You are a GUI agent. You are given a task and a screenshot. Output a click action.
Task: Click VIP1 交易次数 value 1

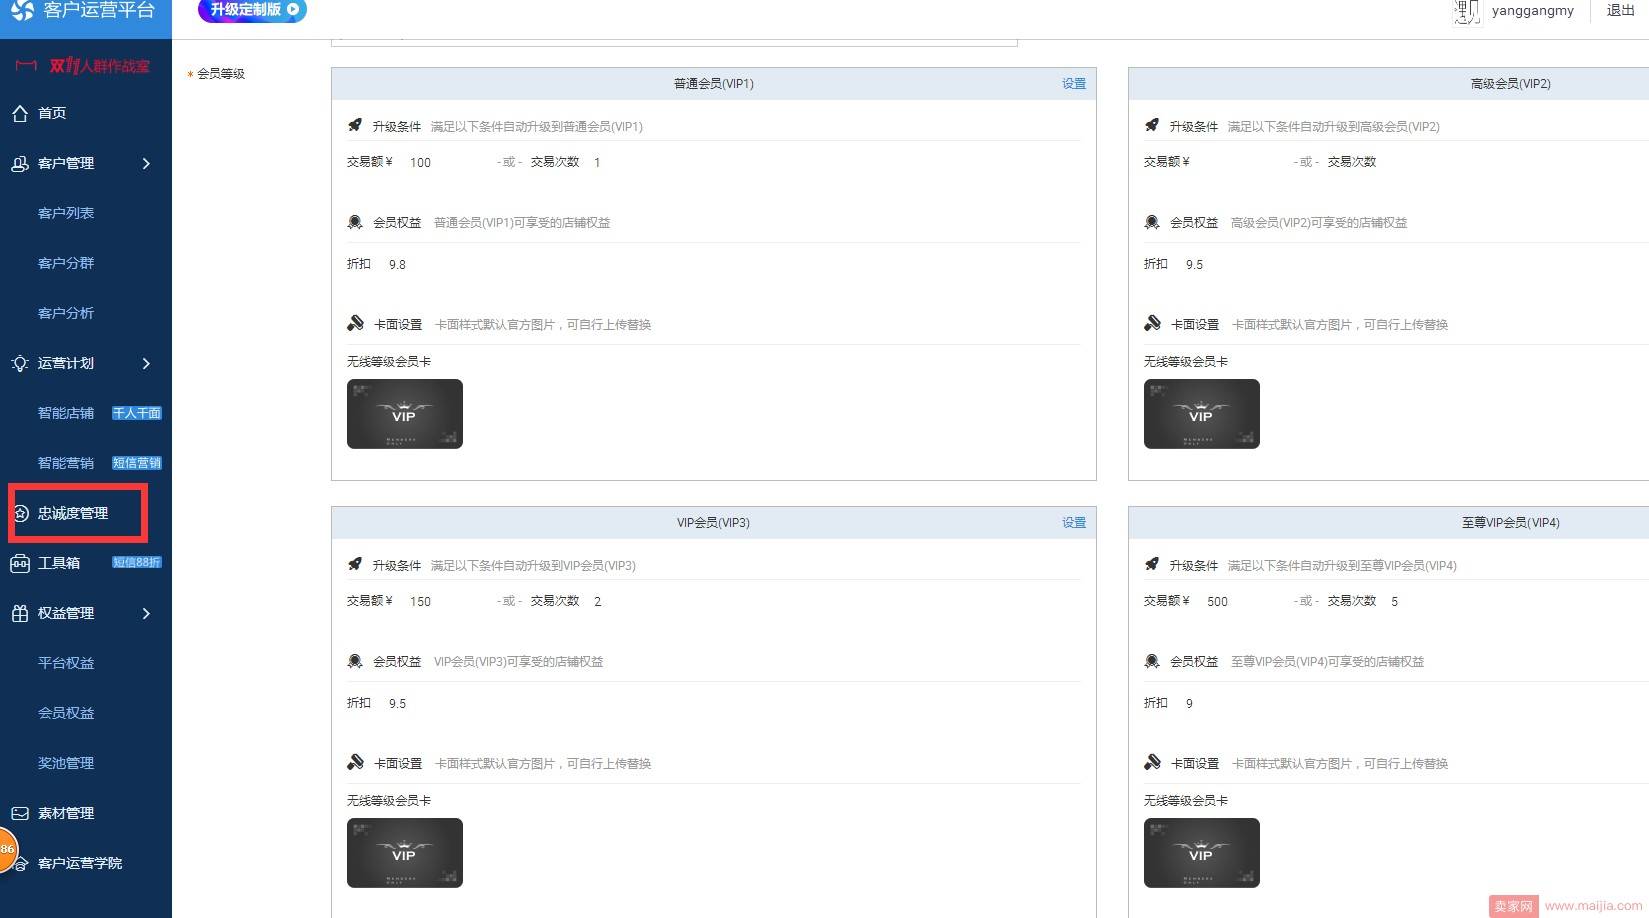coord(597,163)
